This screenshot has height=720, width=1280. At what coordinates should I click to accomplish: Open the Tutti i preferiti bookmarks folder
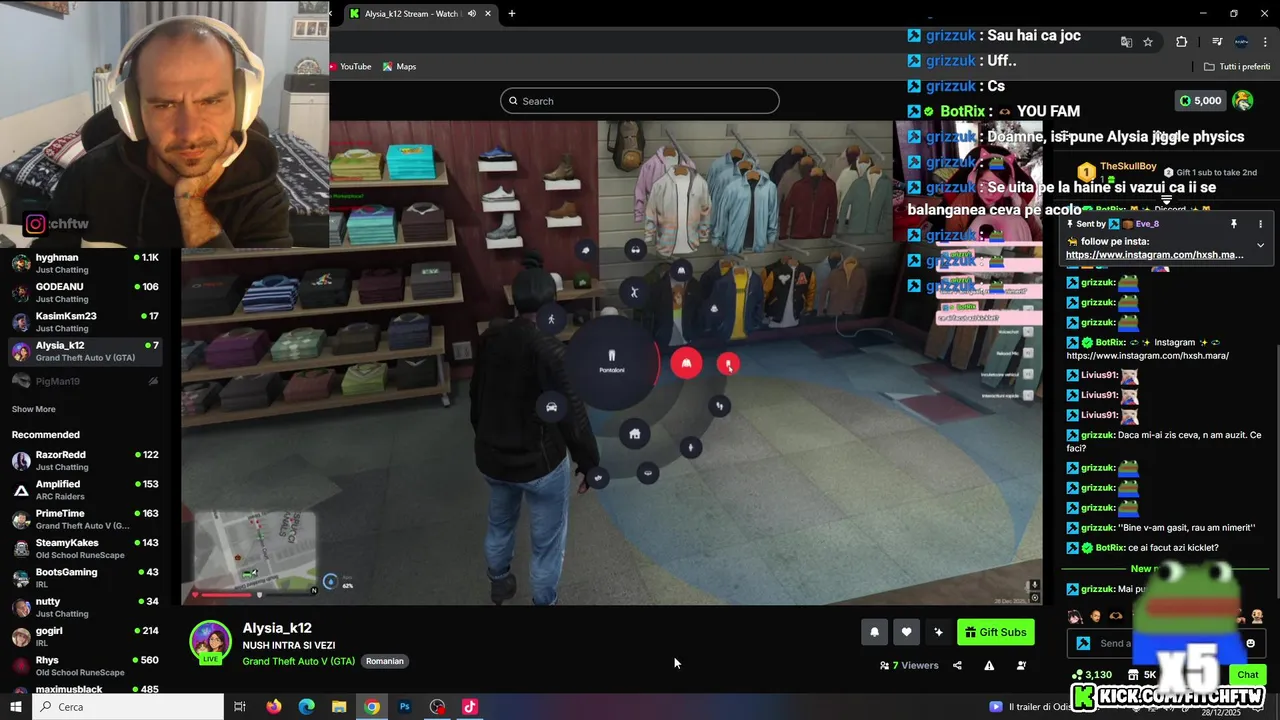(1237, 67)
